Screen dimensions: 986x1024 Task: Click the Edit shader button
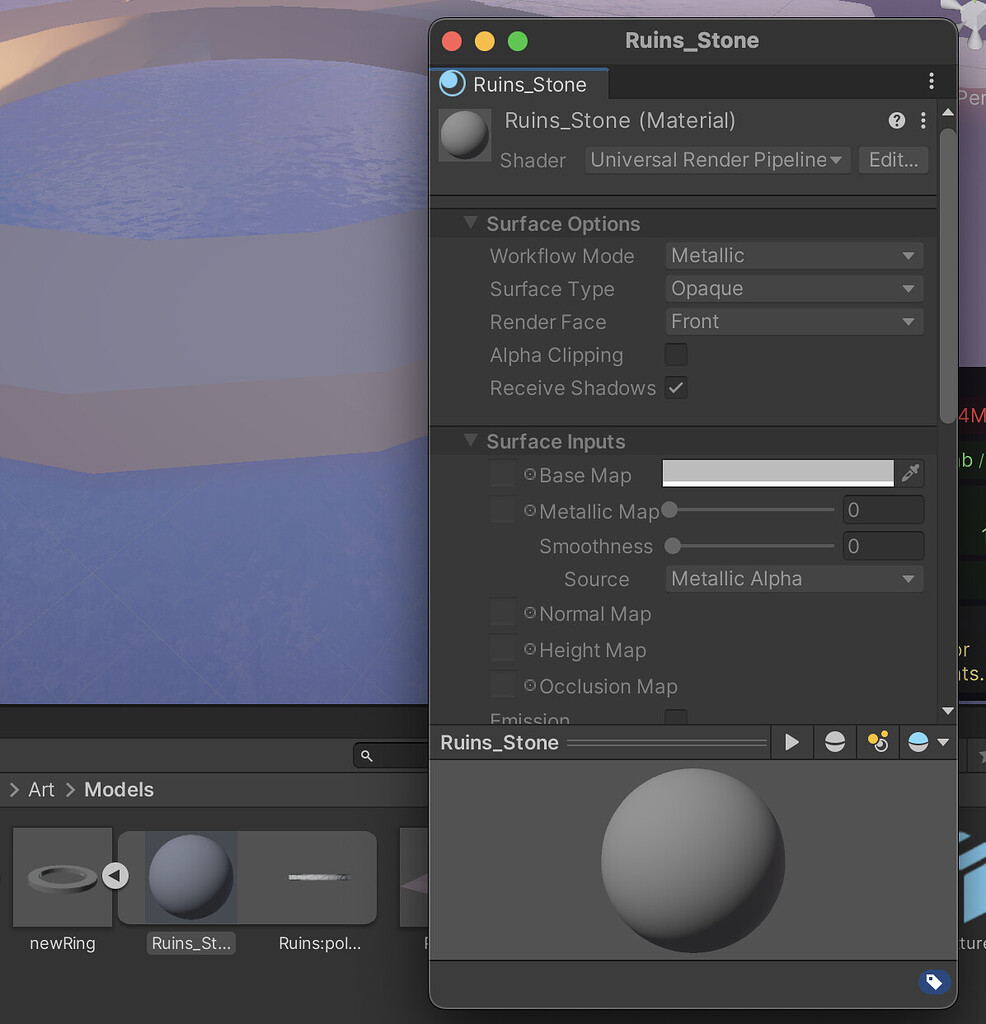point(892,159)
